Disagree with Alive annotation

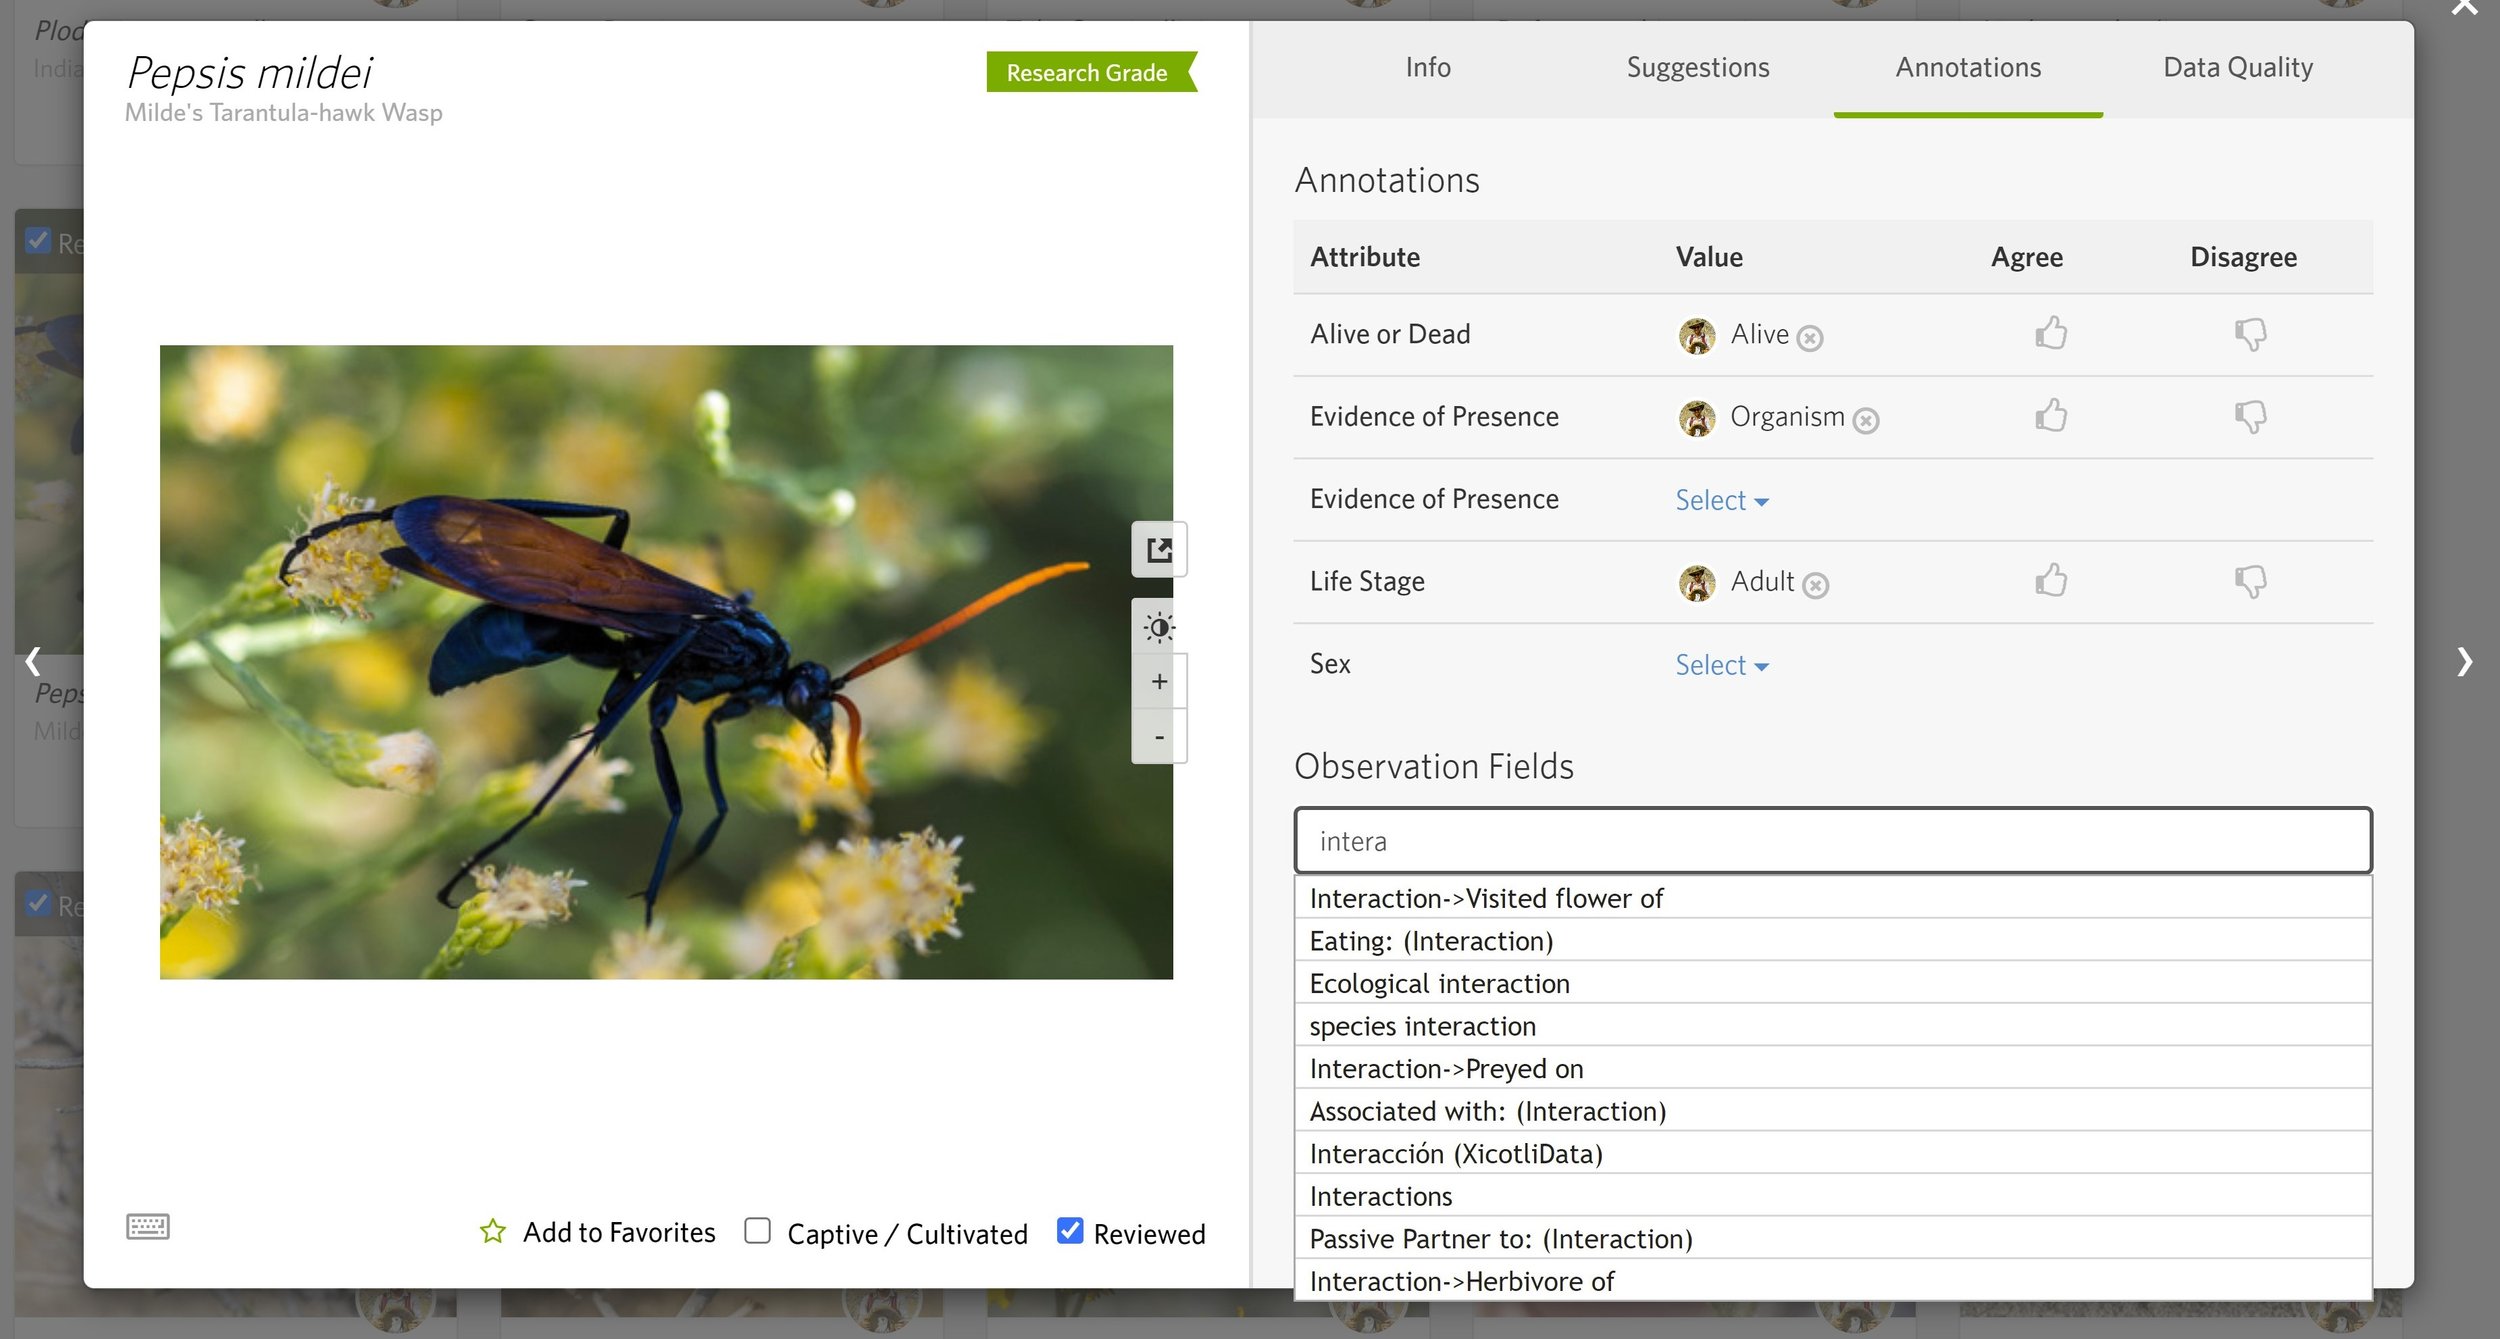[x=2250, y=334]
